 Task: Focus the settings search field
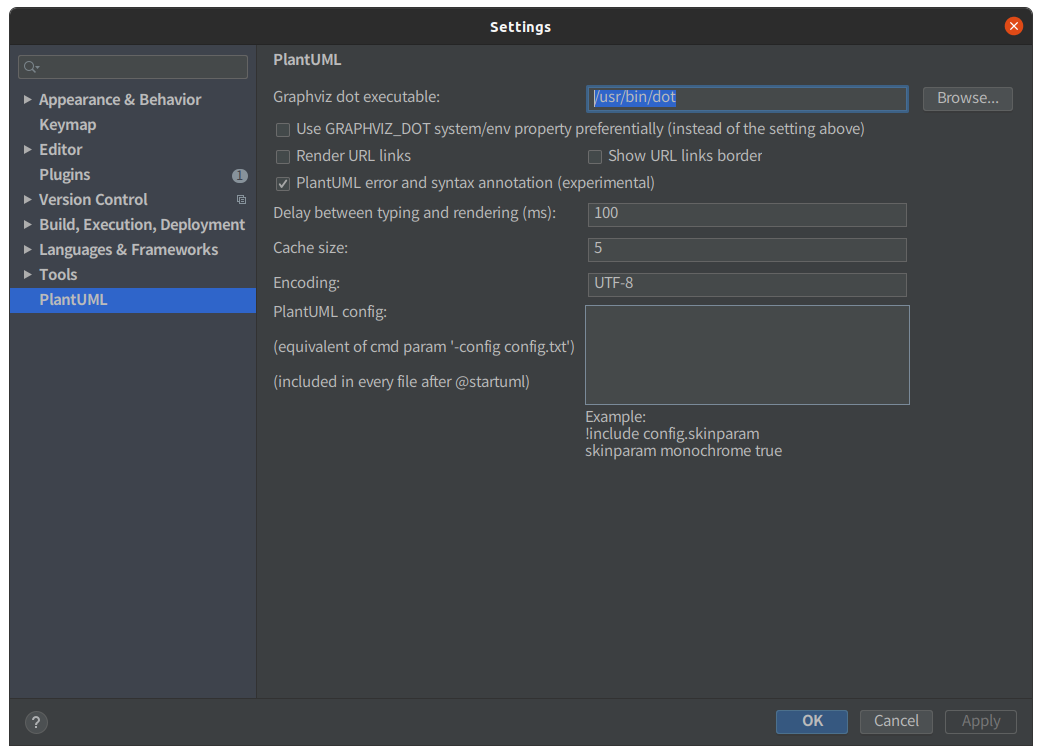133,66
